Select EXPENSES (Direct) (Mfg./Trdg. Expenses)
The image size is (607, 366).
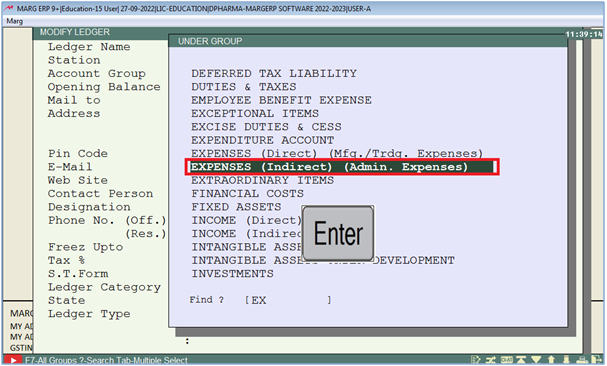(x=337, y=153)
